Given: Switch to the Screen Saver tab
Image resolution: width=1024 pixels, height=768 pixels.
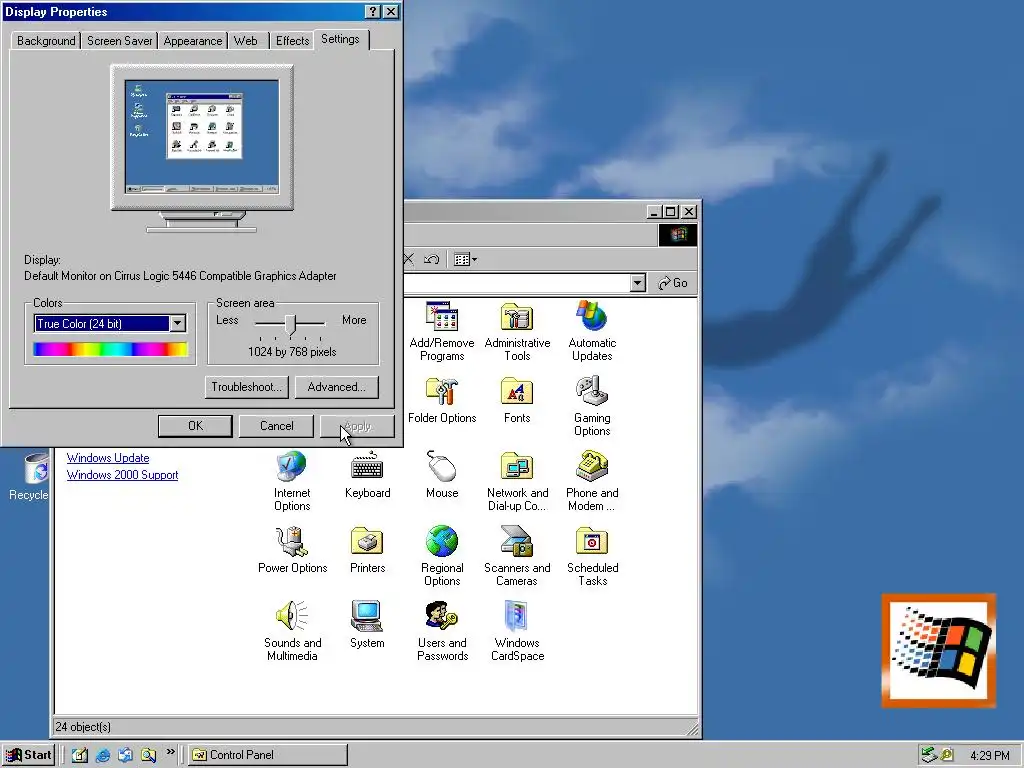Looking at the screenshot, I should point(120,40).
